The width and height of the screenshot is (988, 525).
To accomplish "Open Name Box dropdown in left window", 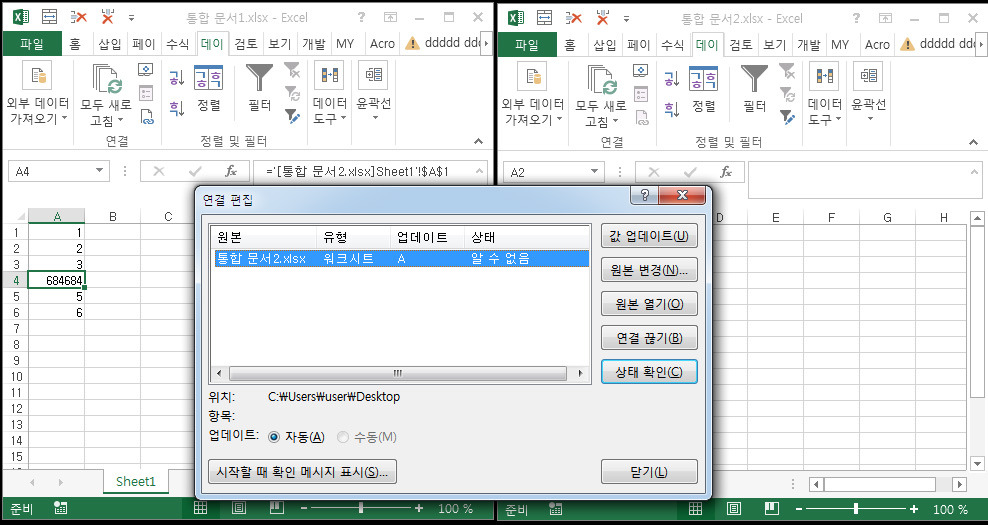I will click(100, 171).
